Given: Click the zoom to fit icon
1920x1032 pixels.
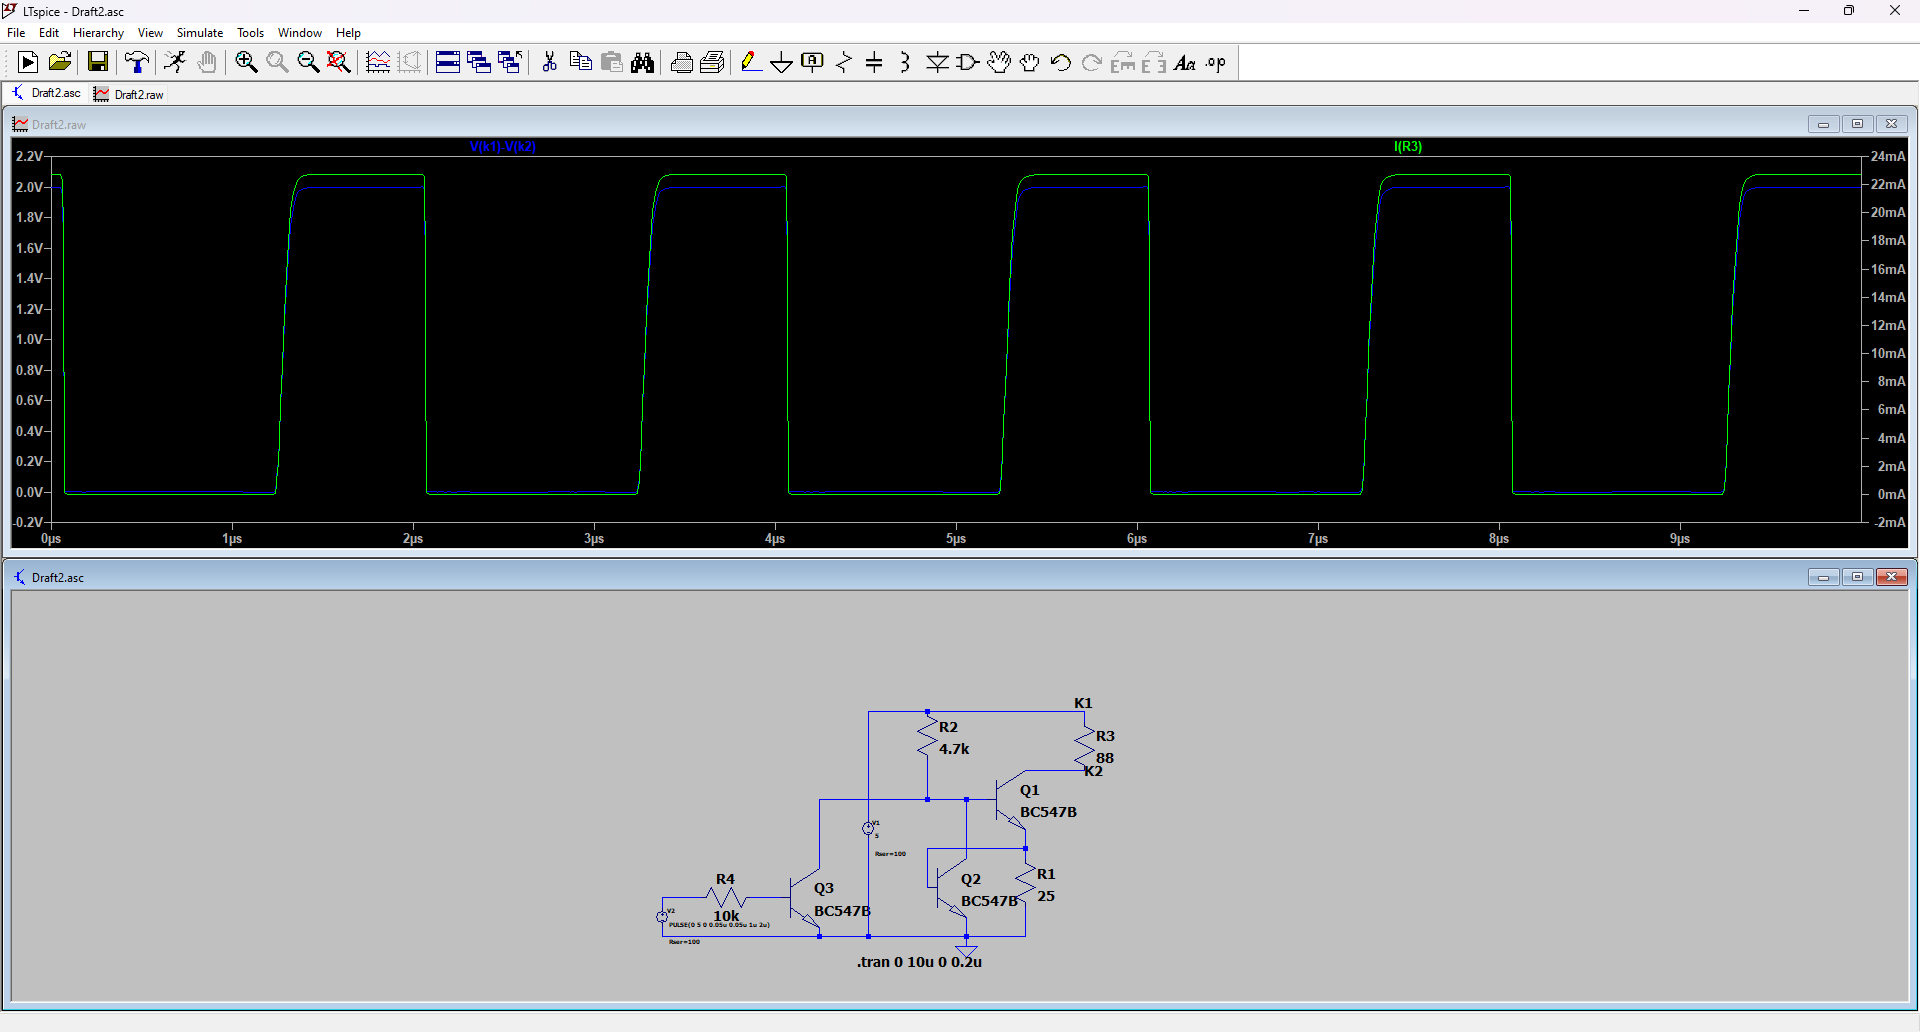Looking at the screenshot, I should point(339,63).
